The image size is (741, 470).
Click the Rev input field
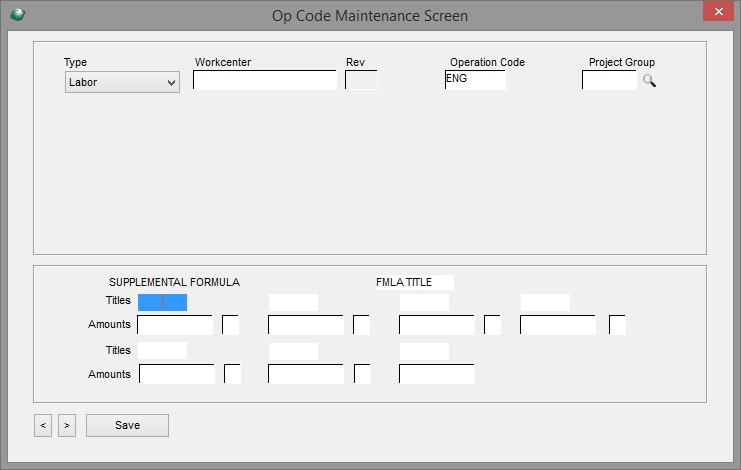[361, 80]
